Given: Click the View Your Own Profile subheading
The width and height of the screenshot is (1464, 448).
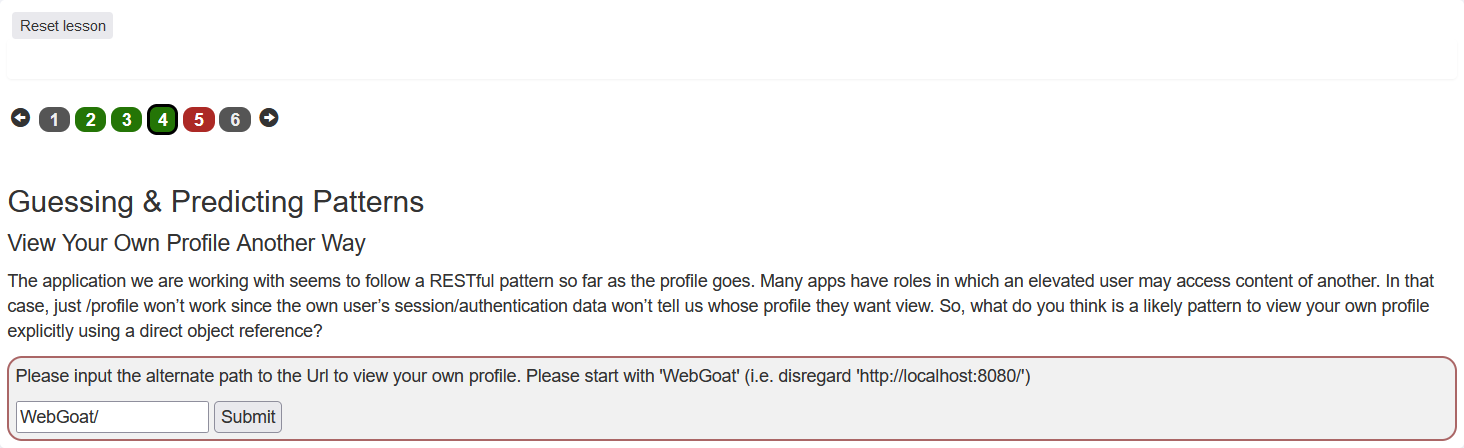Looking at the screenshot, I should [186, 243].
